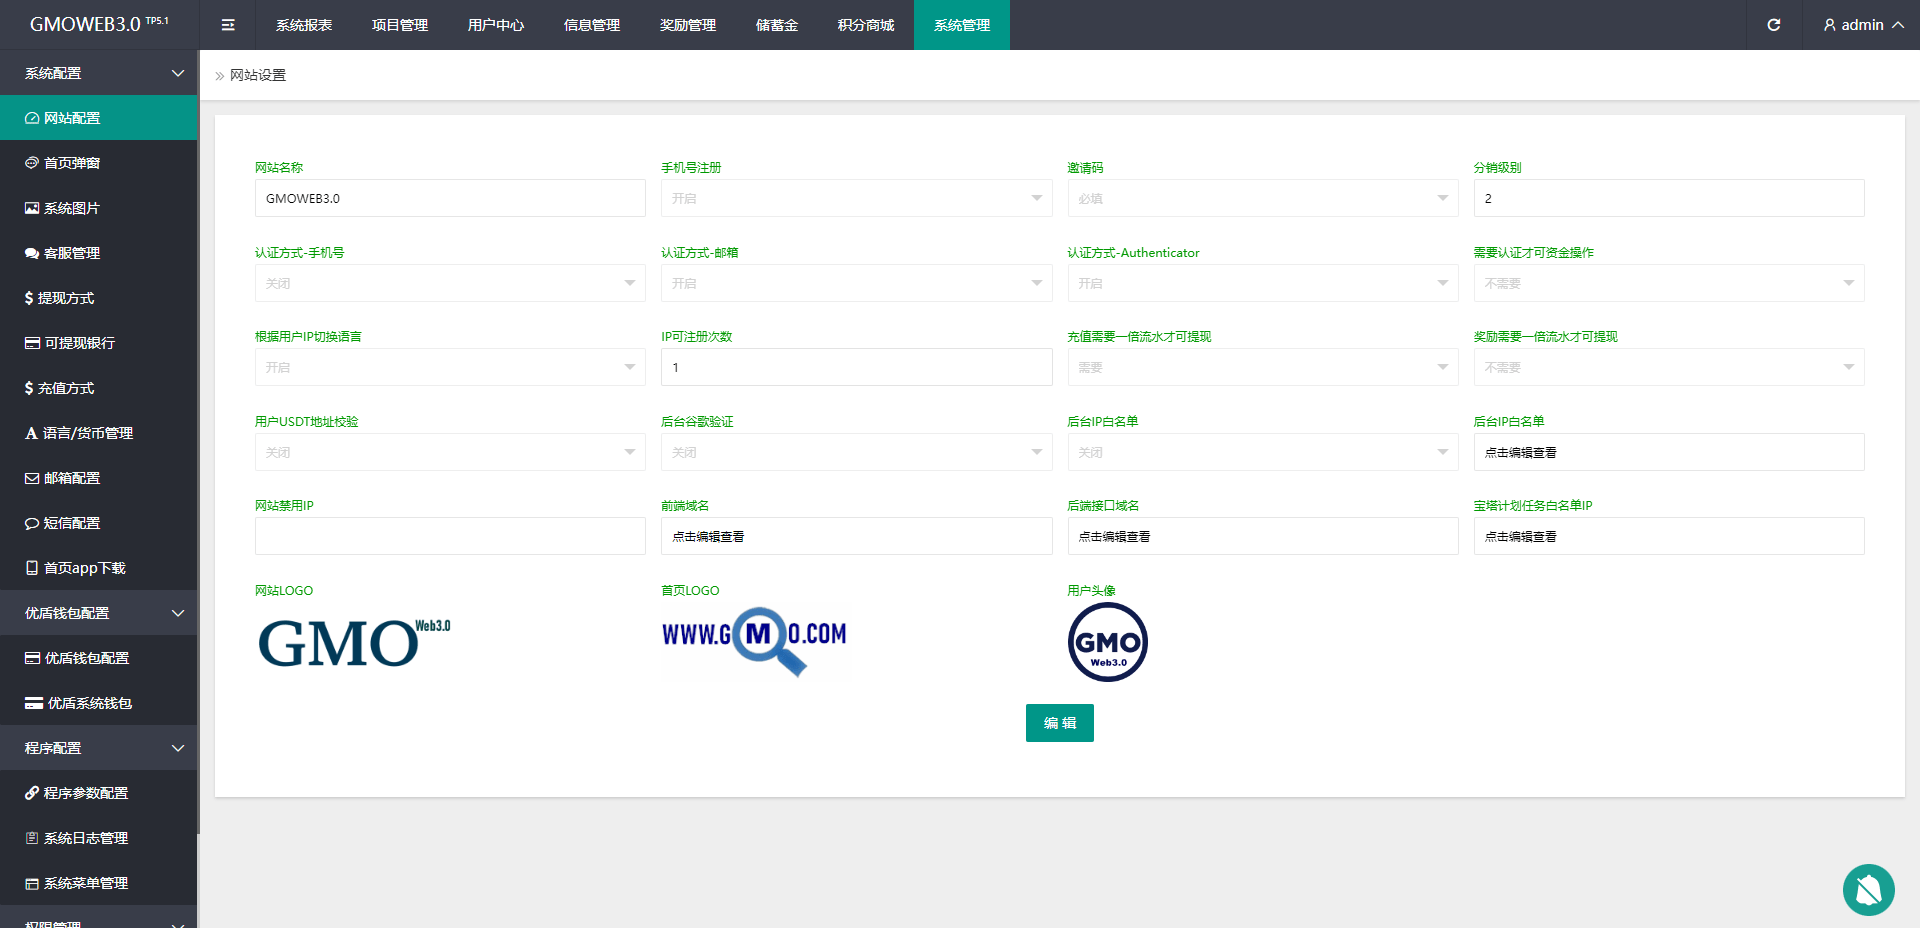Open 短信配置 in the sidebar
This screenshot has width=1920, height=928.
(72, 523)
